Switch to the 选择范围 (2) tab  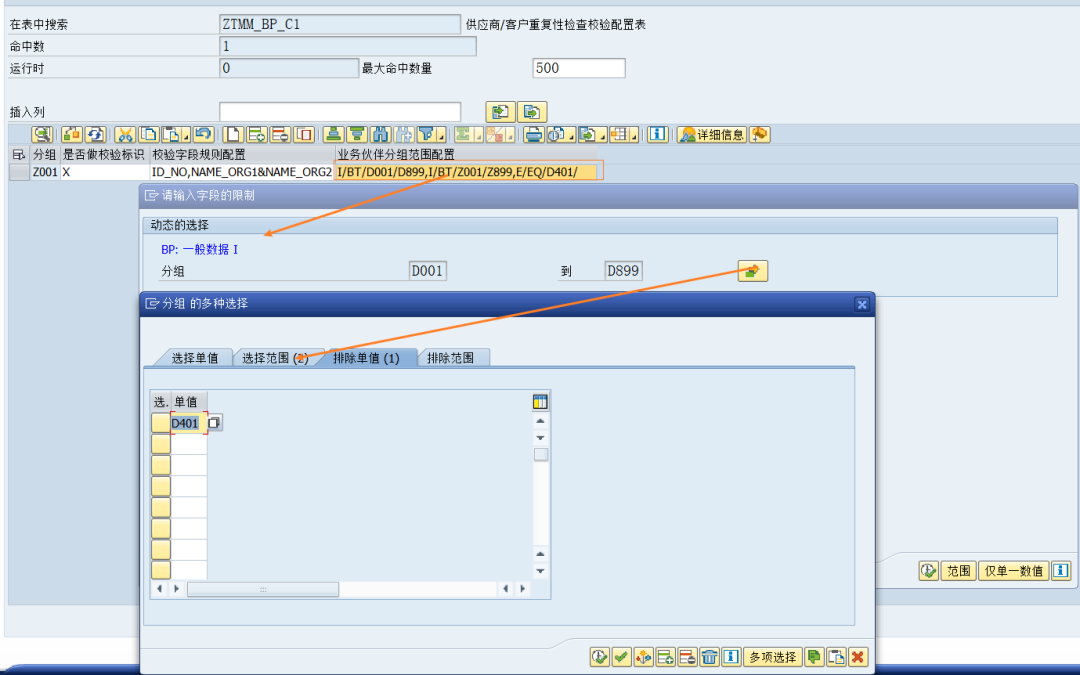(x=275, y=358)
